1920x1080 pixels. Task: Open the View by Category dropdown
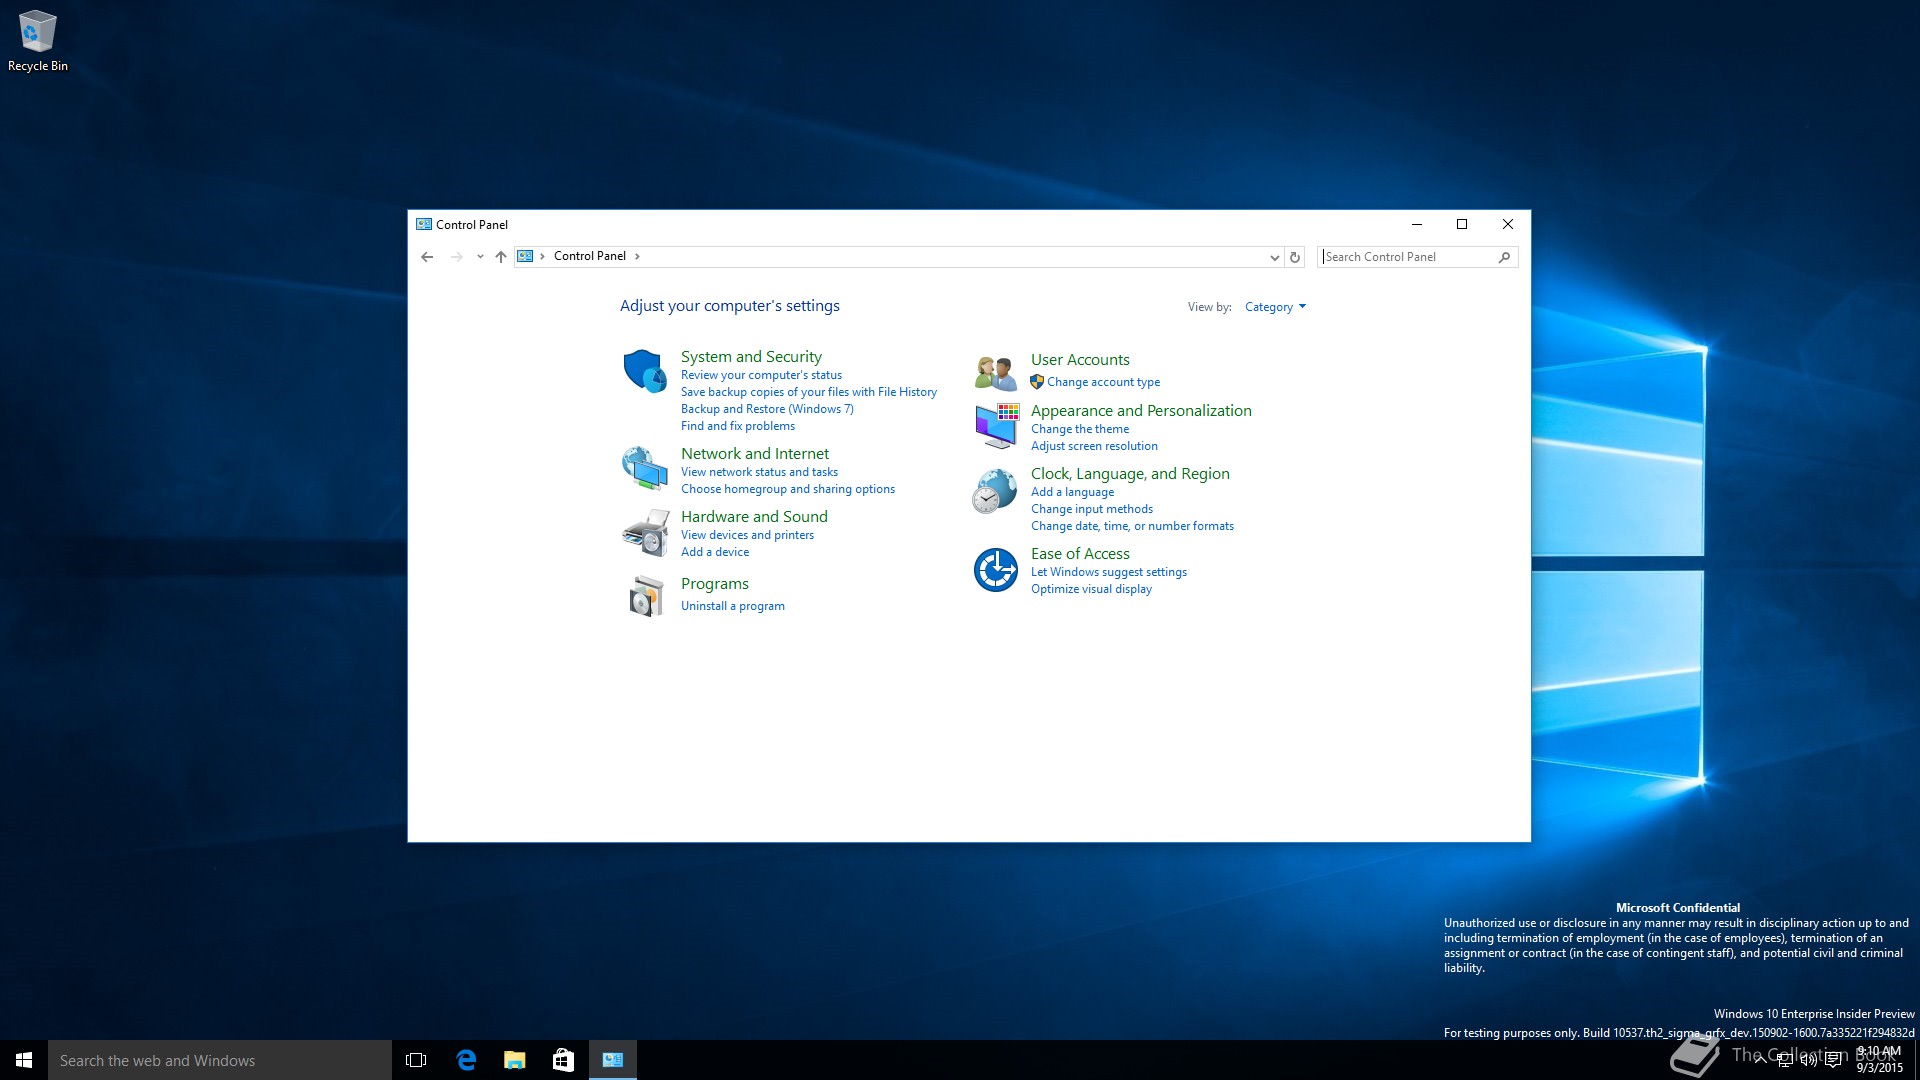pos(1275,307)
